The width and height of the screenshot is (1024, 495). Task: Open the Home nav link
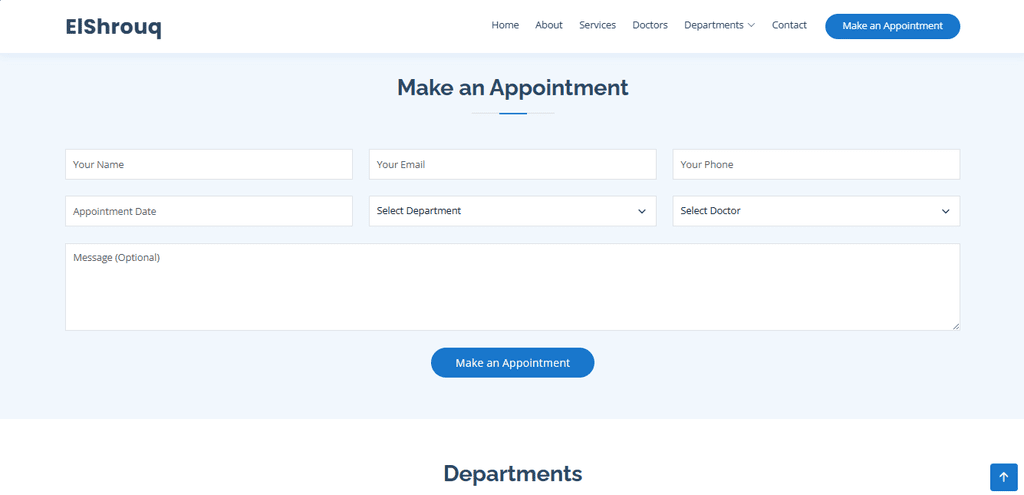(505, 25)
